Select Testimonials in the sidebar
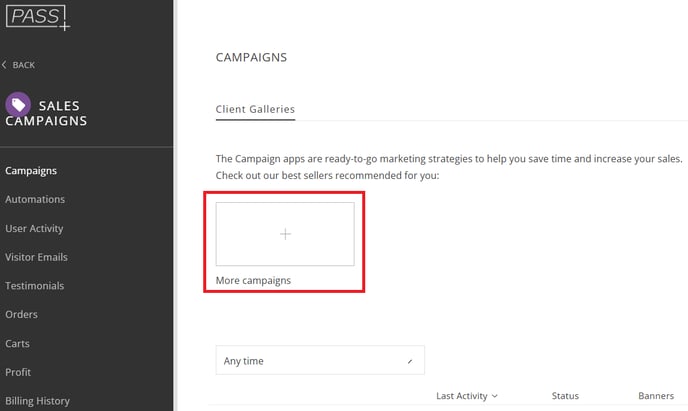The image size is (688, 411). 35,286
